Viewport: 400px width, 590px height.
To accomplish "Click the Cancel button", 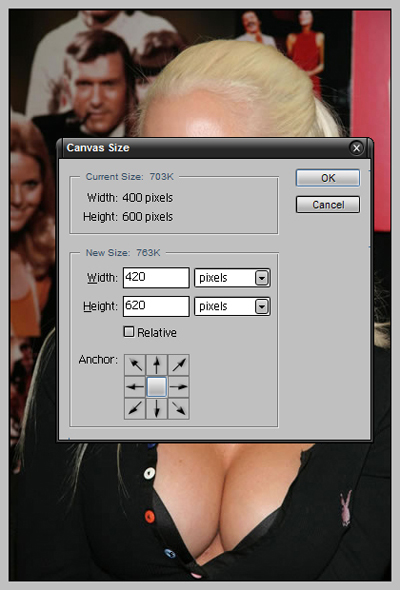I will 328,204.
